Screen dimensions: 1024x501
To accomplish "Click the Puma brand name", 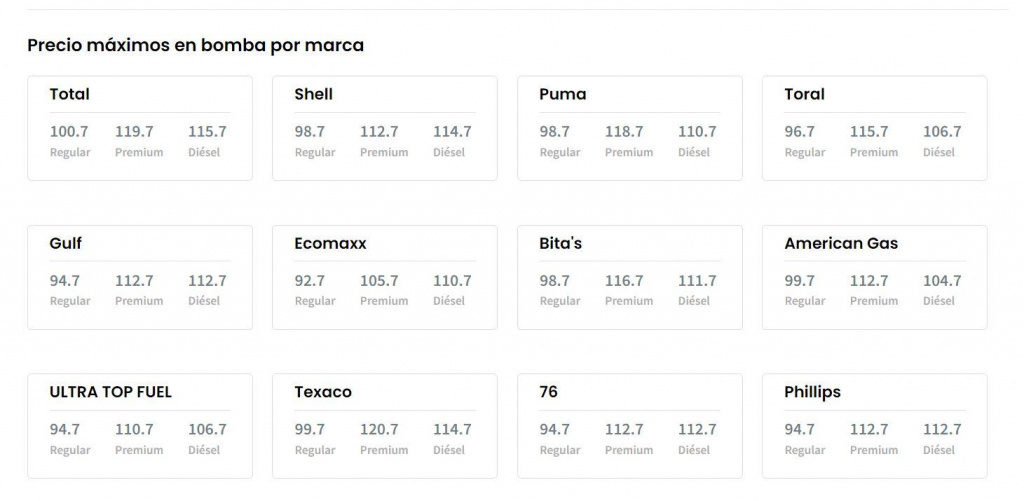I will 562,94.
